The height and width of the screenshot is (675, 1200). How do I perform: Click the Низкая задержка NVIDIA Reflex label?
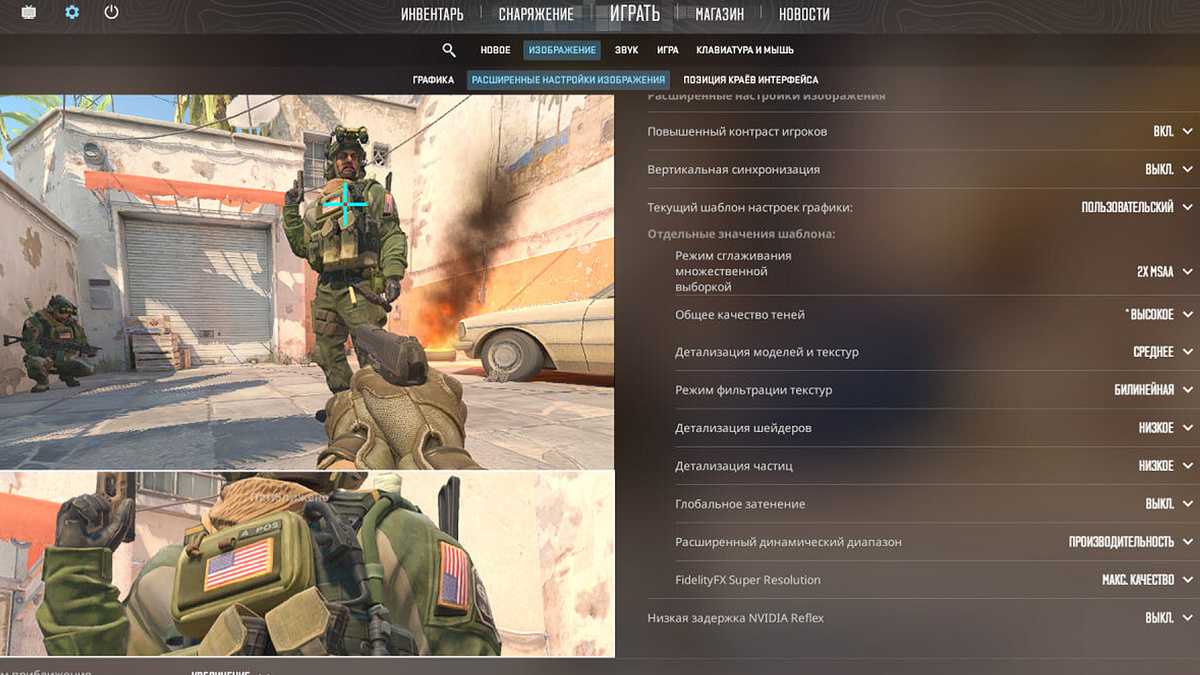point(736,618)
